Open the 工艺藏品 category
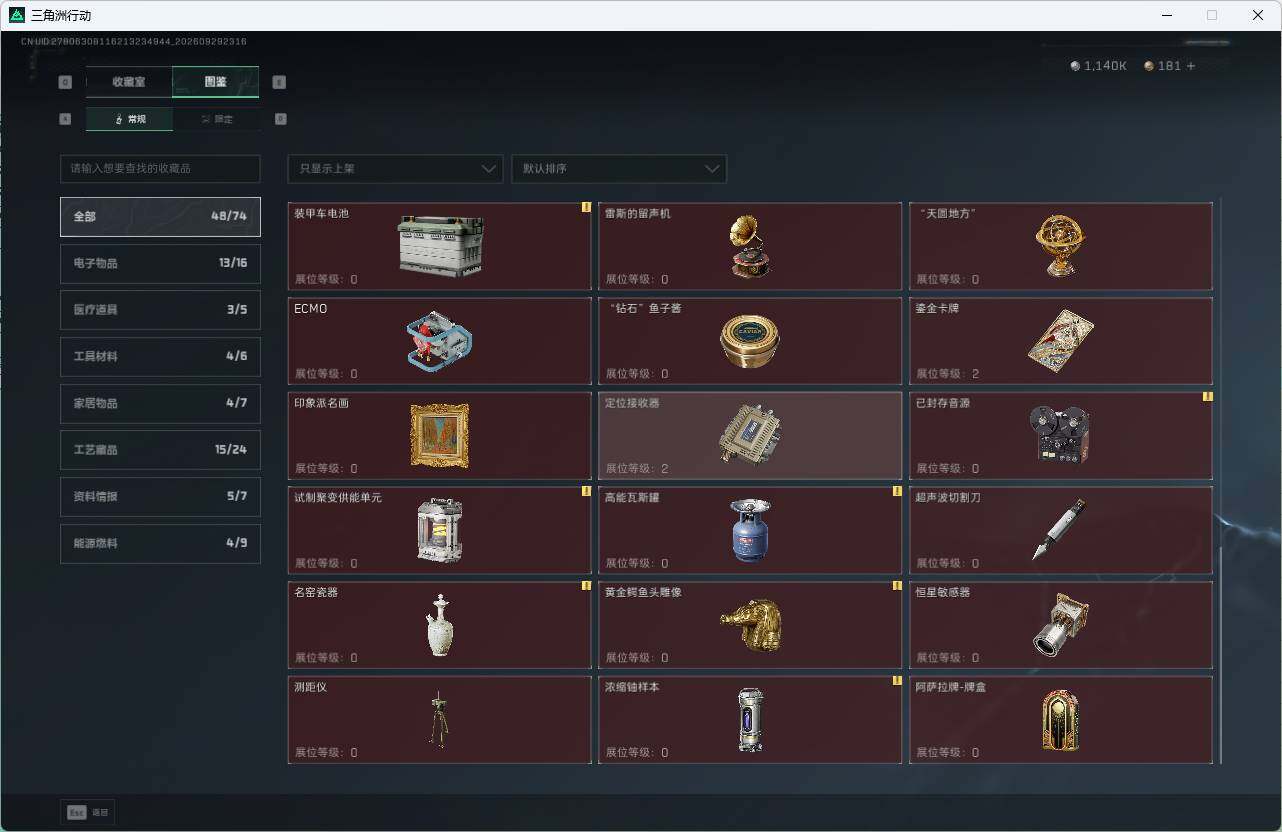The image size is (1282, 832). [x=160, y=450]
